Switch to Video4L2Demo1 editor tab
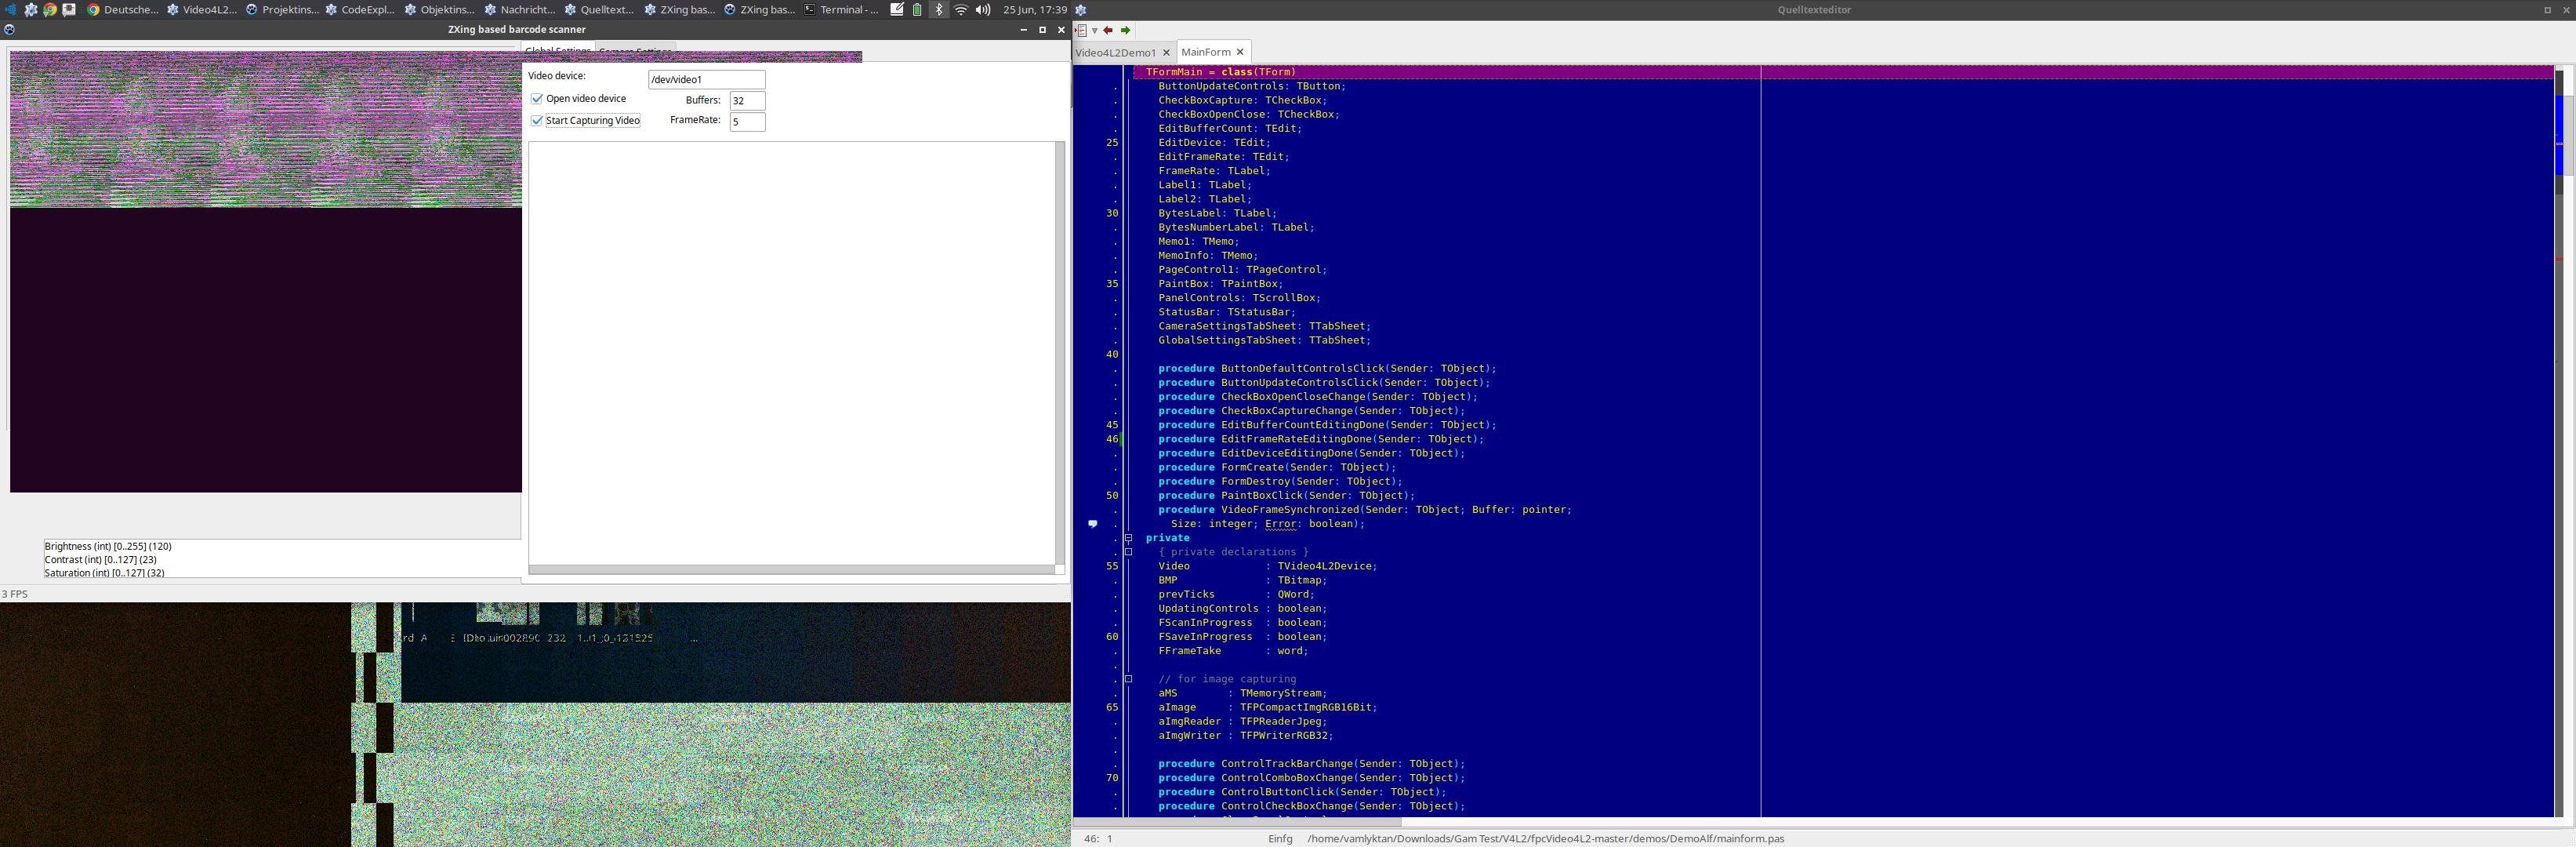This screenshot has height=847, width=2576. coord(1115,53)
